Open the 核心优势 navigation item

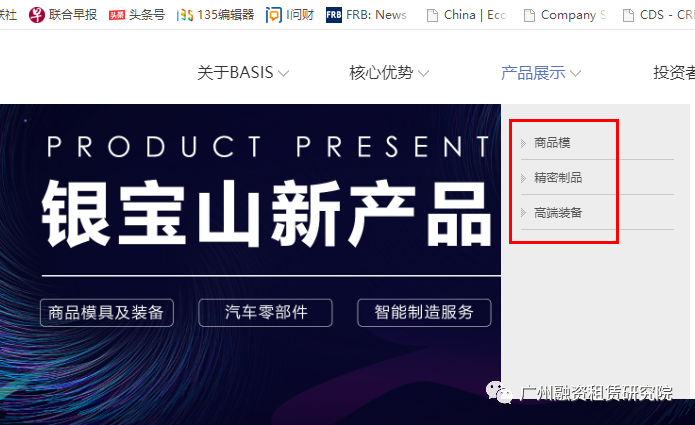(x=381, y=72)
